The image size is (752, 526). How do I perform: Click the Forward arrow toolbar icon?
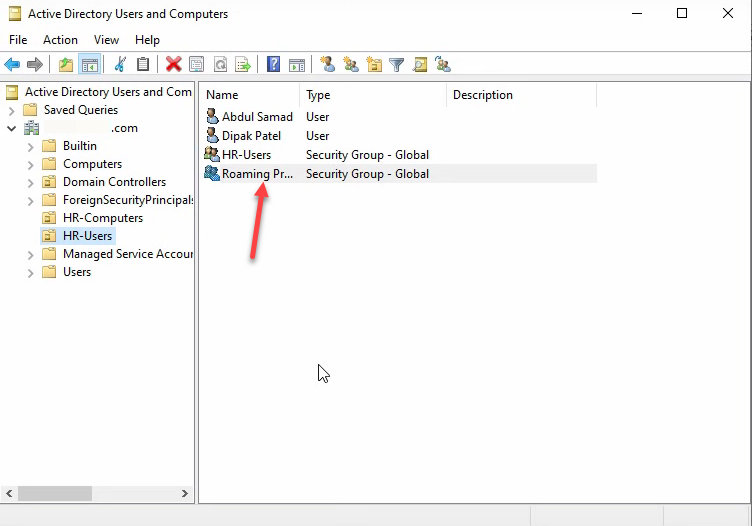pyautogui.click(x=35, y=64)
